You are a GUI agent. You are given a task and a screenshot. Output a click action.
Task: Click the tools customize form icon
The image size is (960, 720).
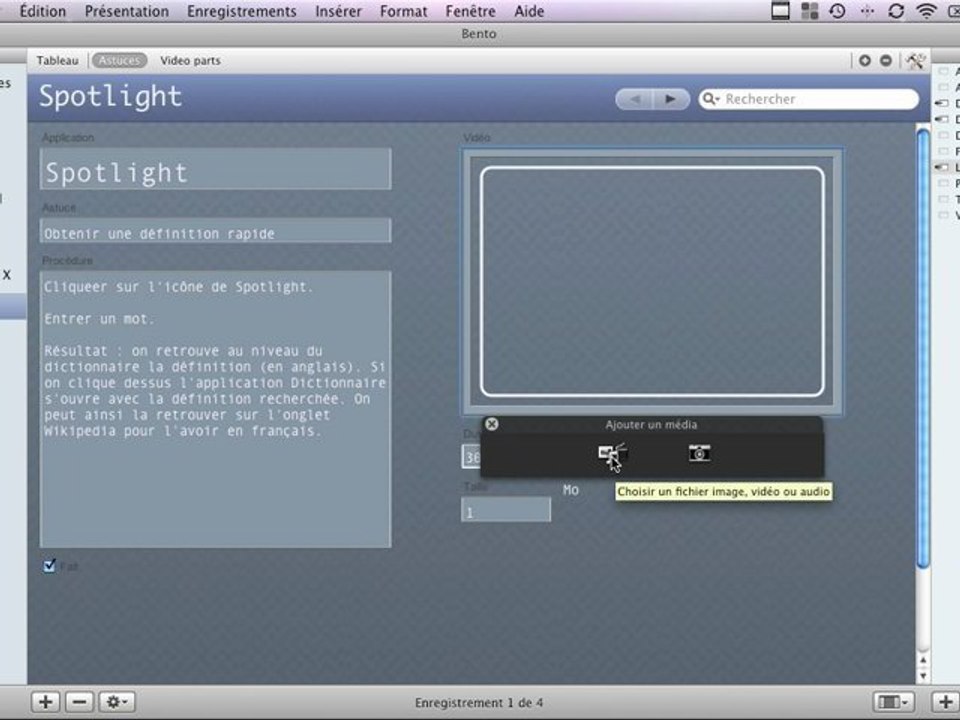tap(915, 61)
